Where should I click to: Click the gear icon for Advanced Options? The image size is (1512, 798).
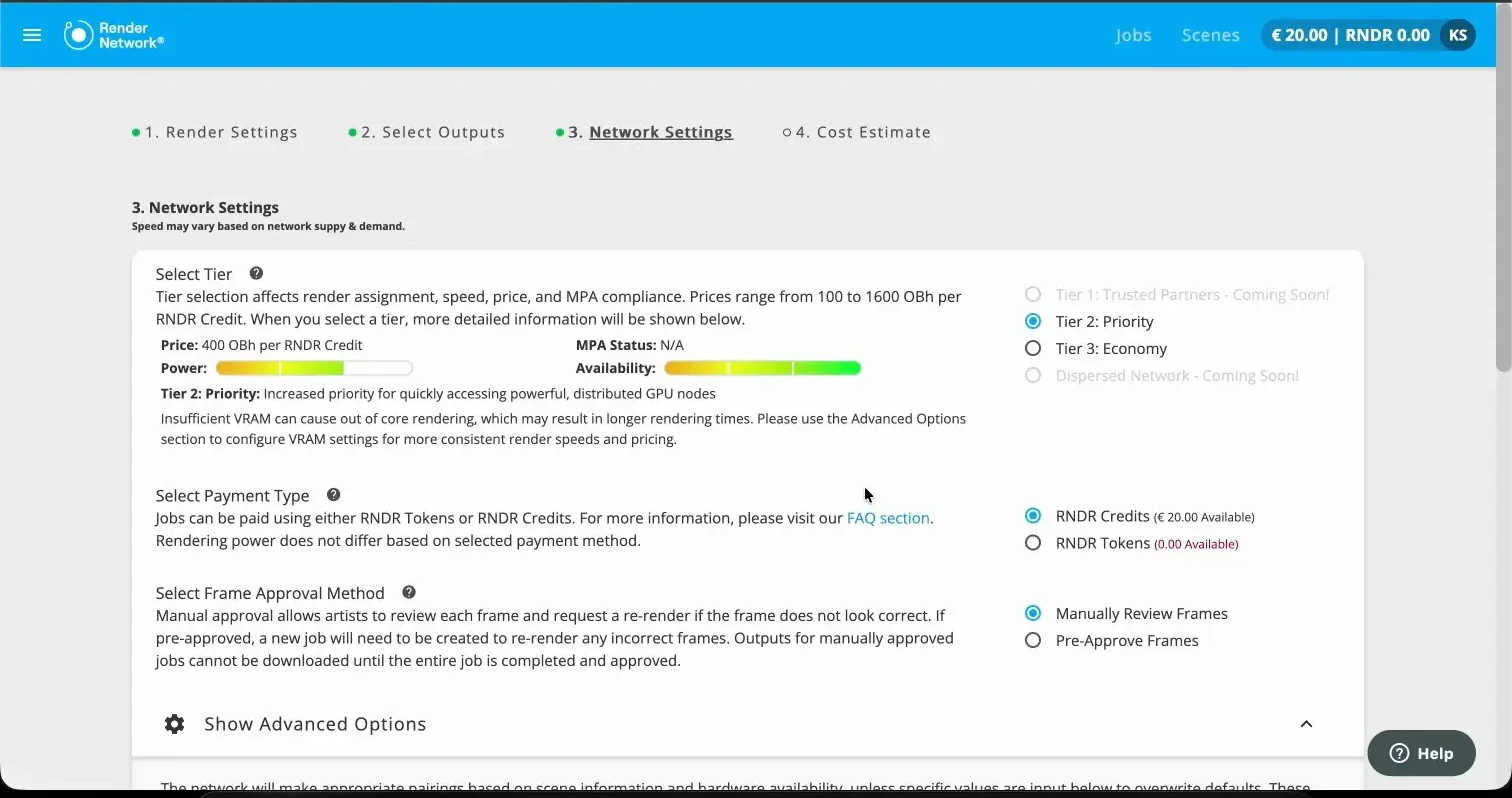pyautogui.click(x=175, y=724)
